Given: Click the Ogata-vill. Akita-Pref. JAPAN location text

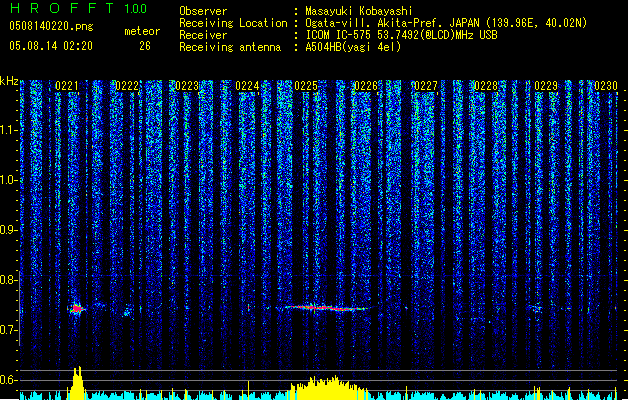Looking at the screenshot, I should [x=446, y=23].
